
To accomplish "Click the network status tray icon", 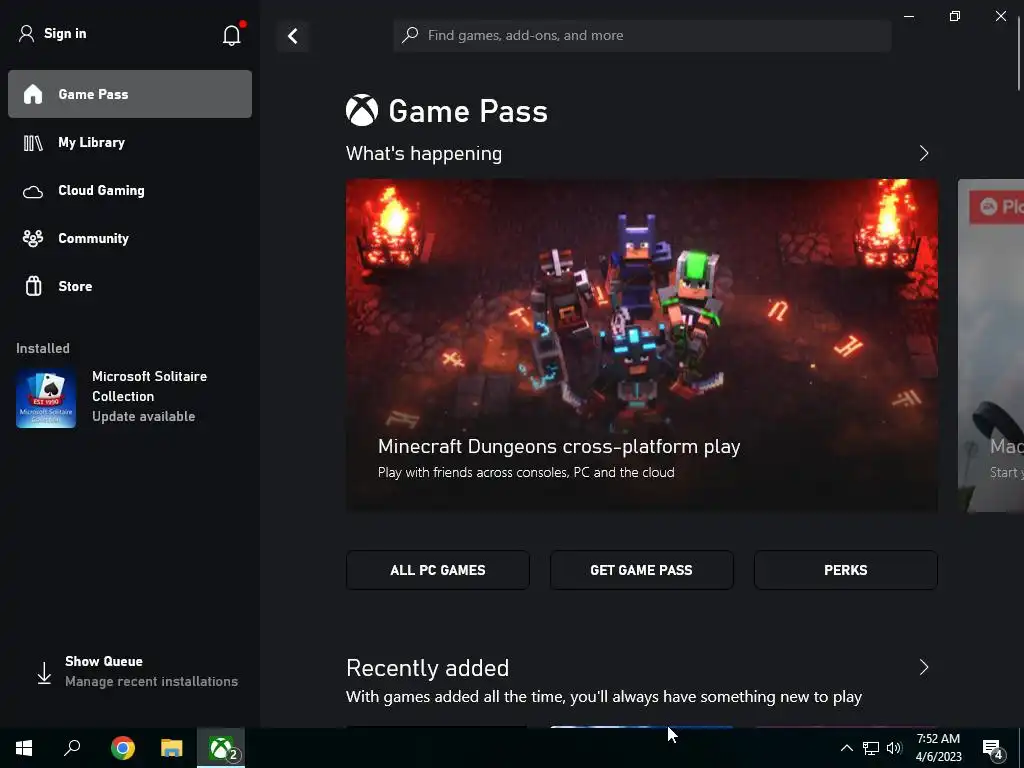I will tap(871, 748).
